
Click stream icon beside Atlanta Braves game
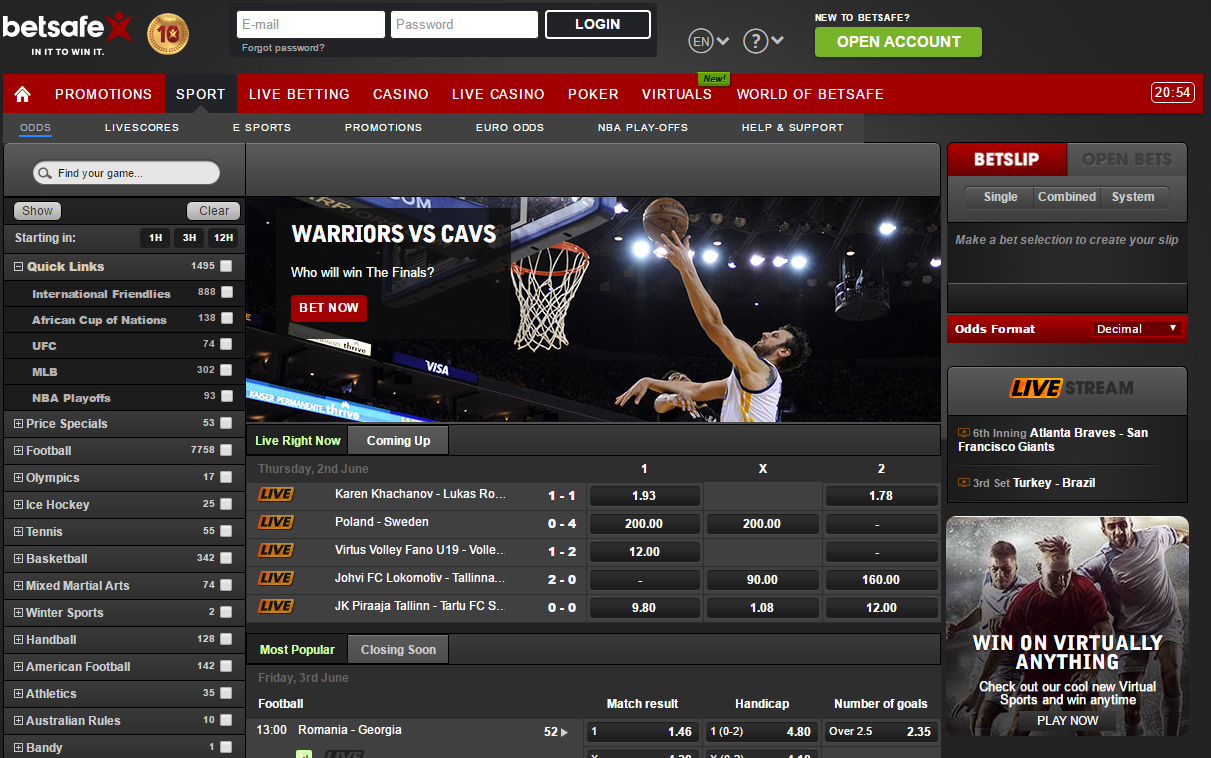pyautogui.click(x=964, y=433)
